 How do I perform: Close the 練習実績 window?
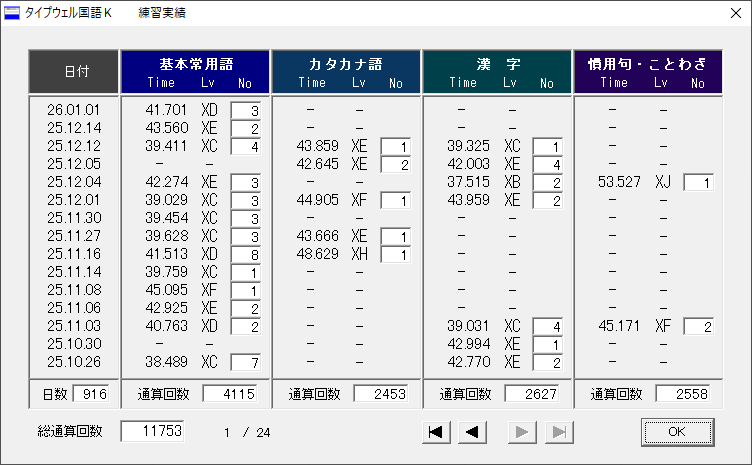coord(736,13)
